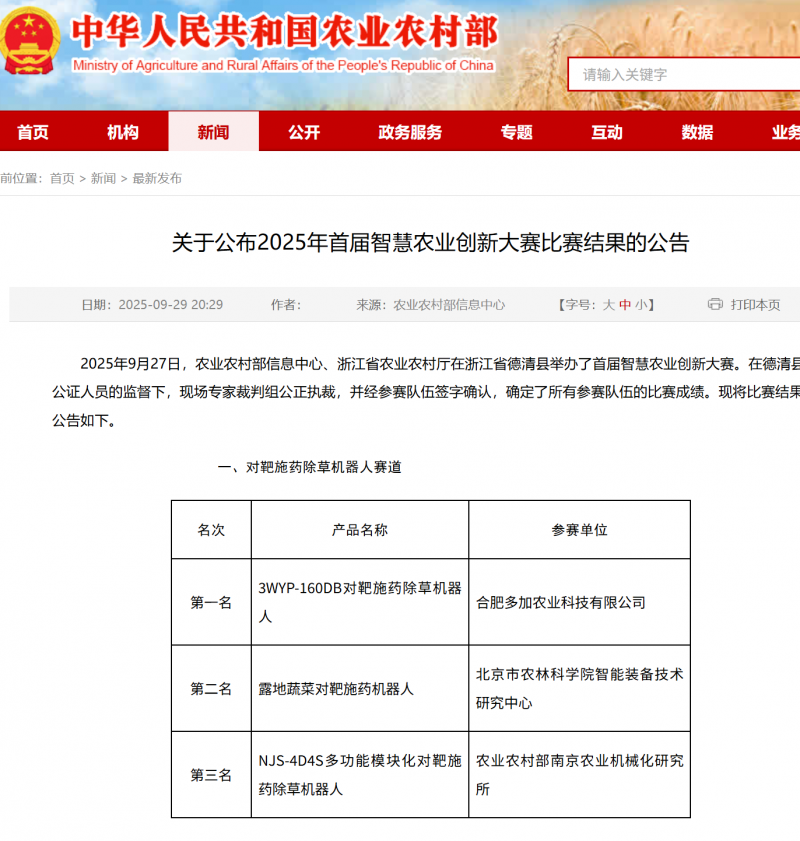The width and height of the screenshot is (800, 841).
Task: Click the 打印本页 print link
Action: [755, 305]
